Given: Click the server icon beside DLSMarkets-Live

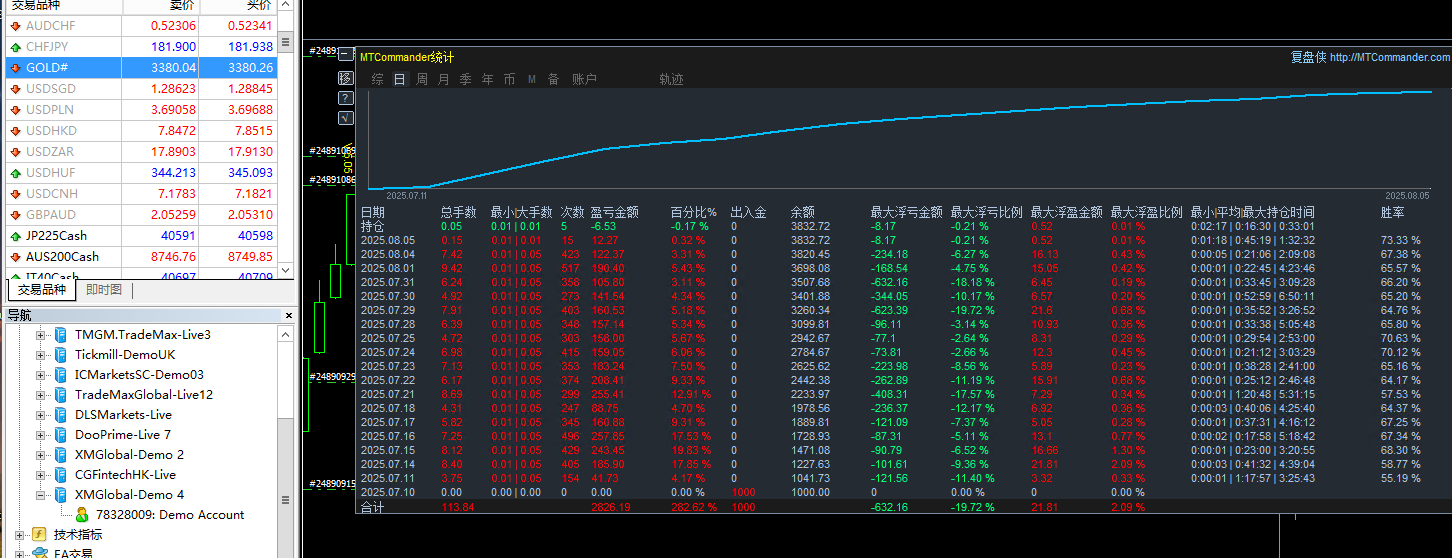Looking at the screenshot, I should click(x=60, y=414).
